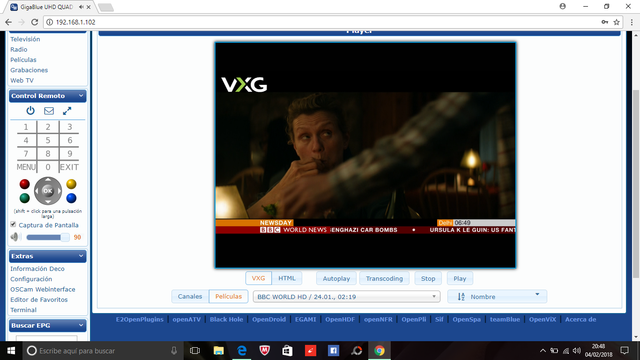
Task: Stop playback with Stop button
Action: [x=428, y=278]
